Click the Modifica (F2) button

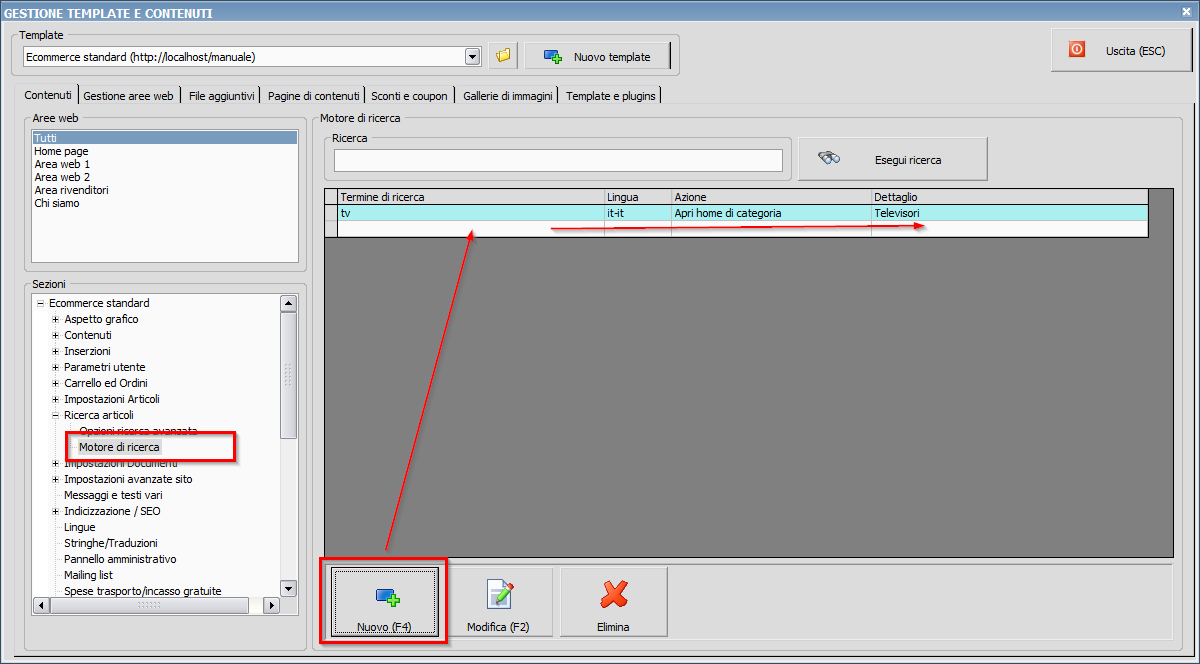pos(498,601)
